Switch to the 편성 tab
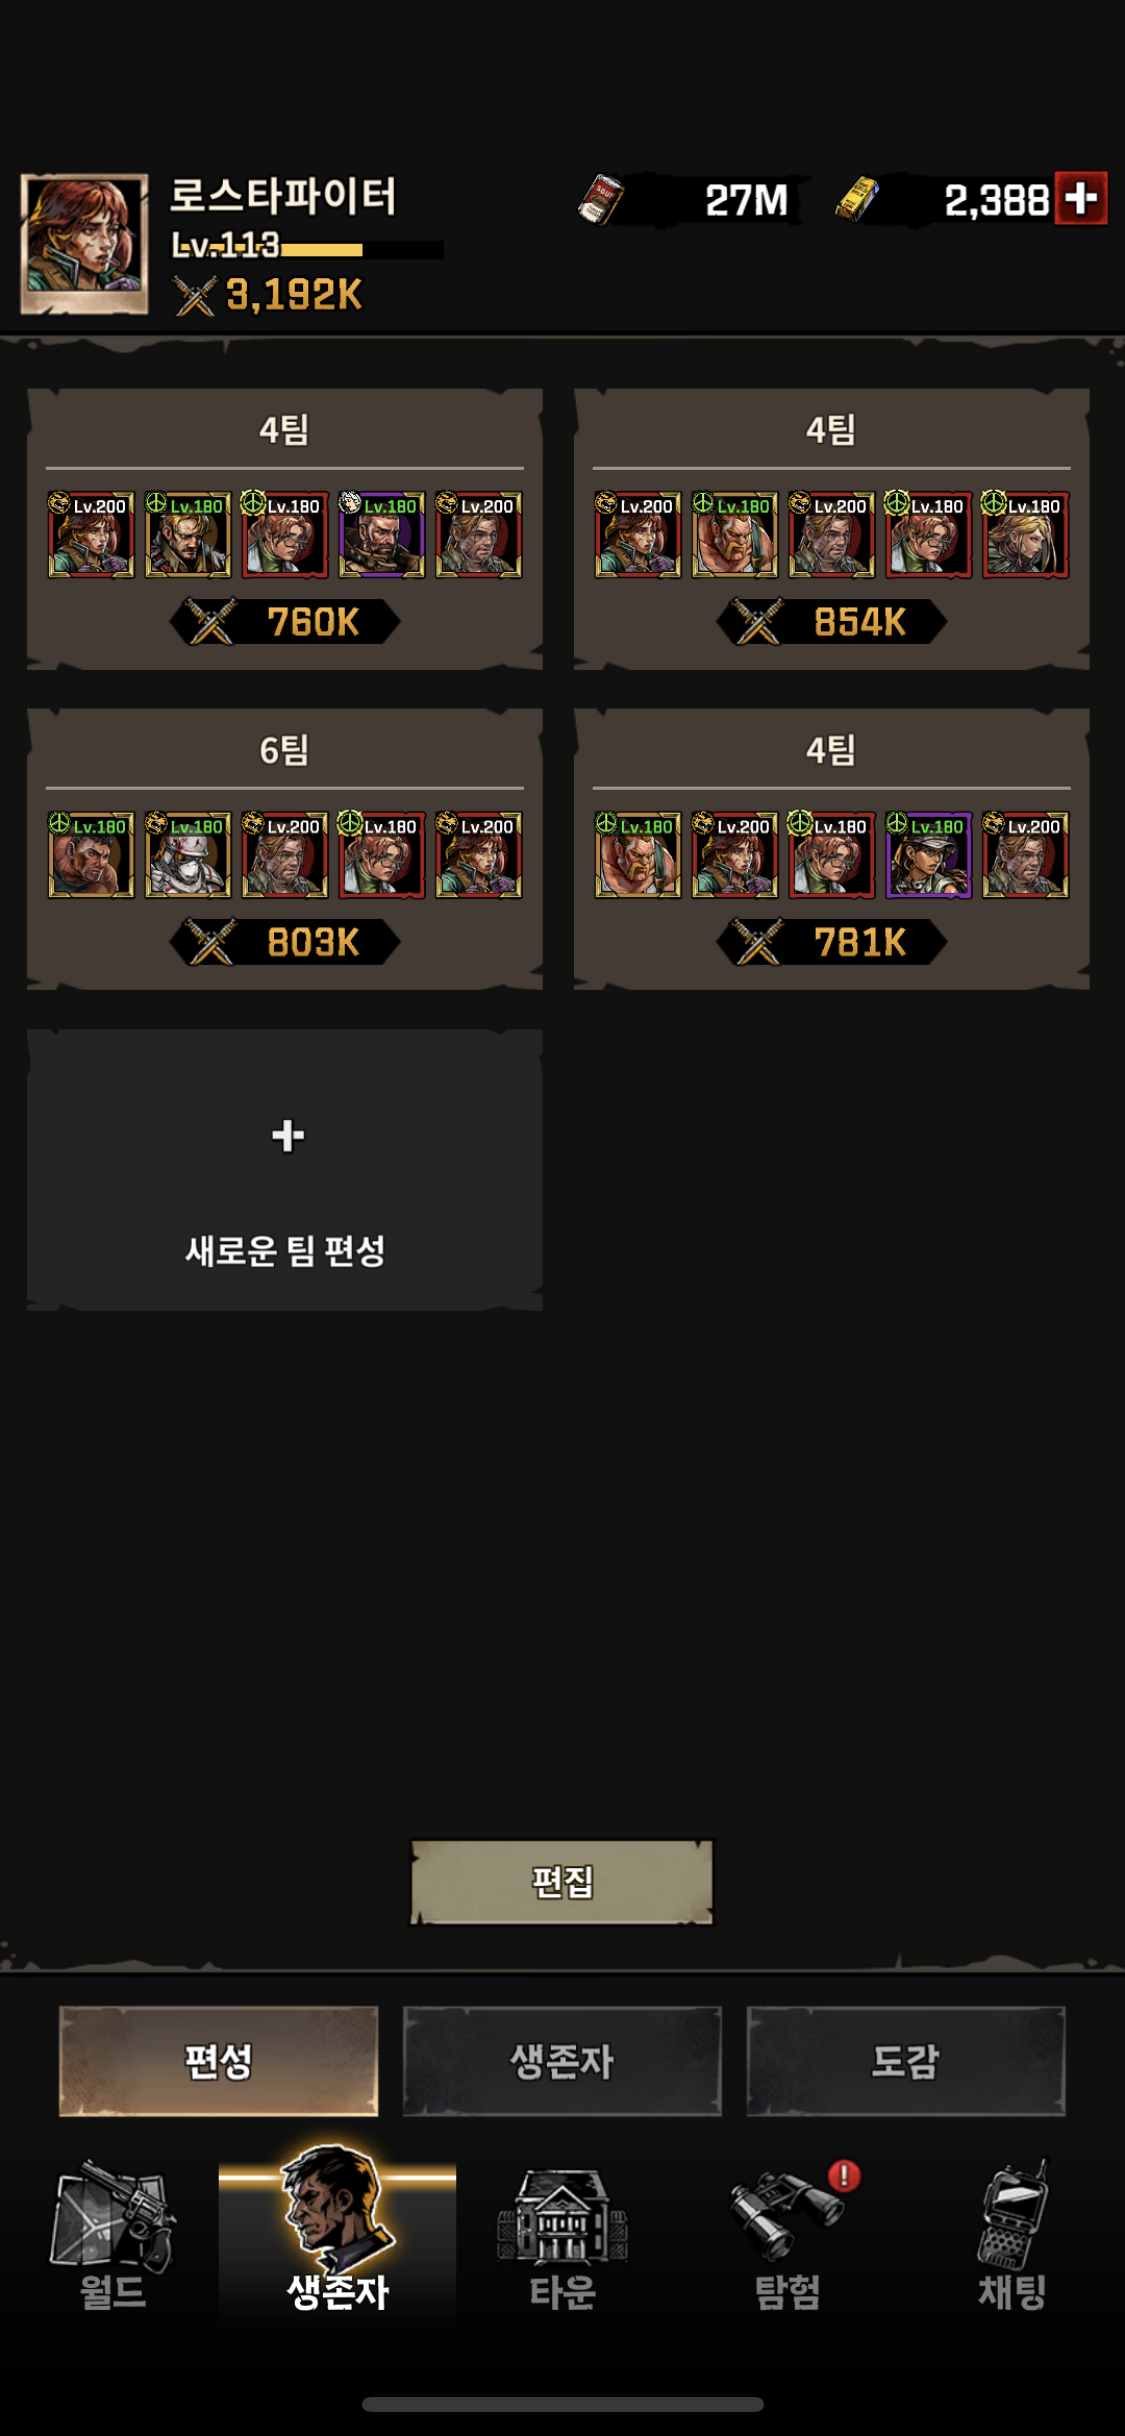This screenshot has width=1125, height=2436. point(218,2060)
